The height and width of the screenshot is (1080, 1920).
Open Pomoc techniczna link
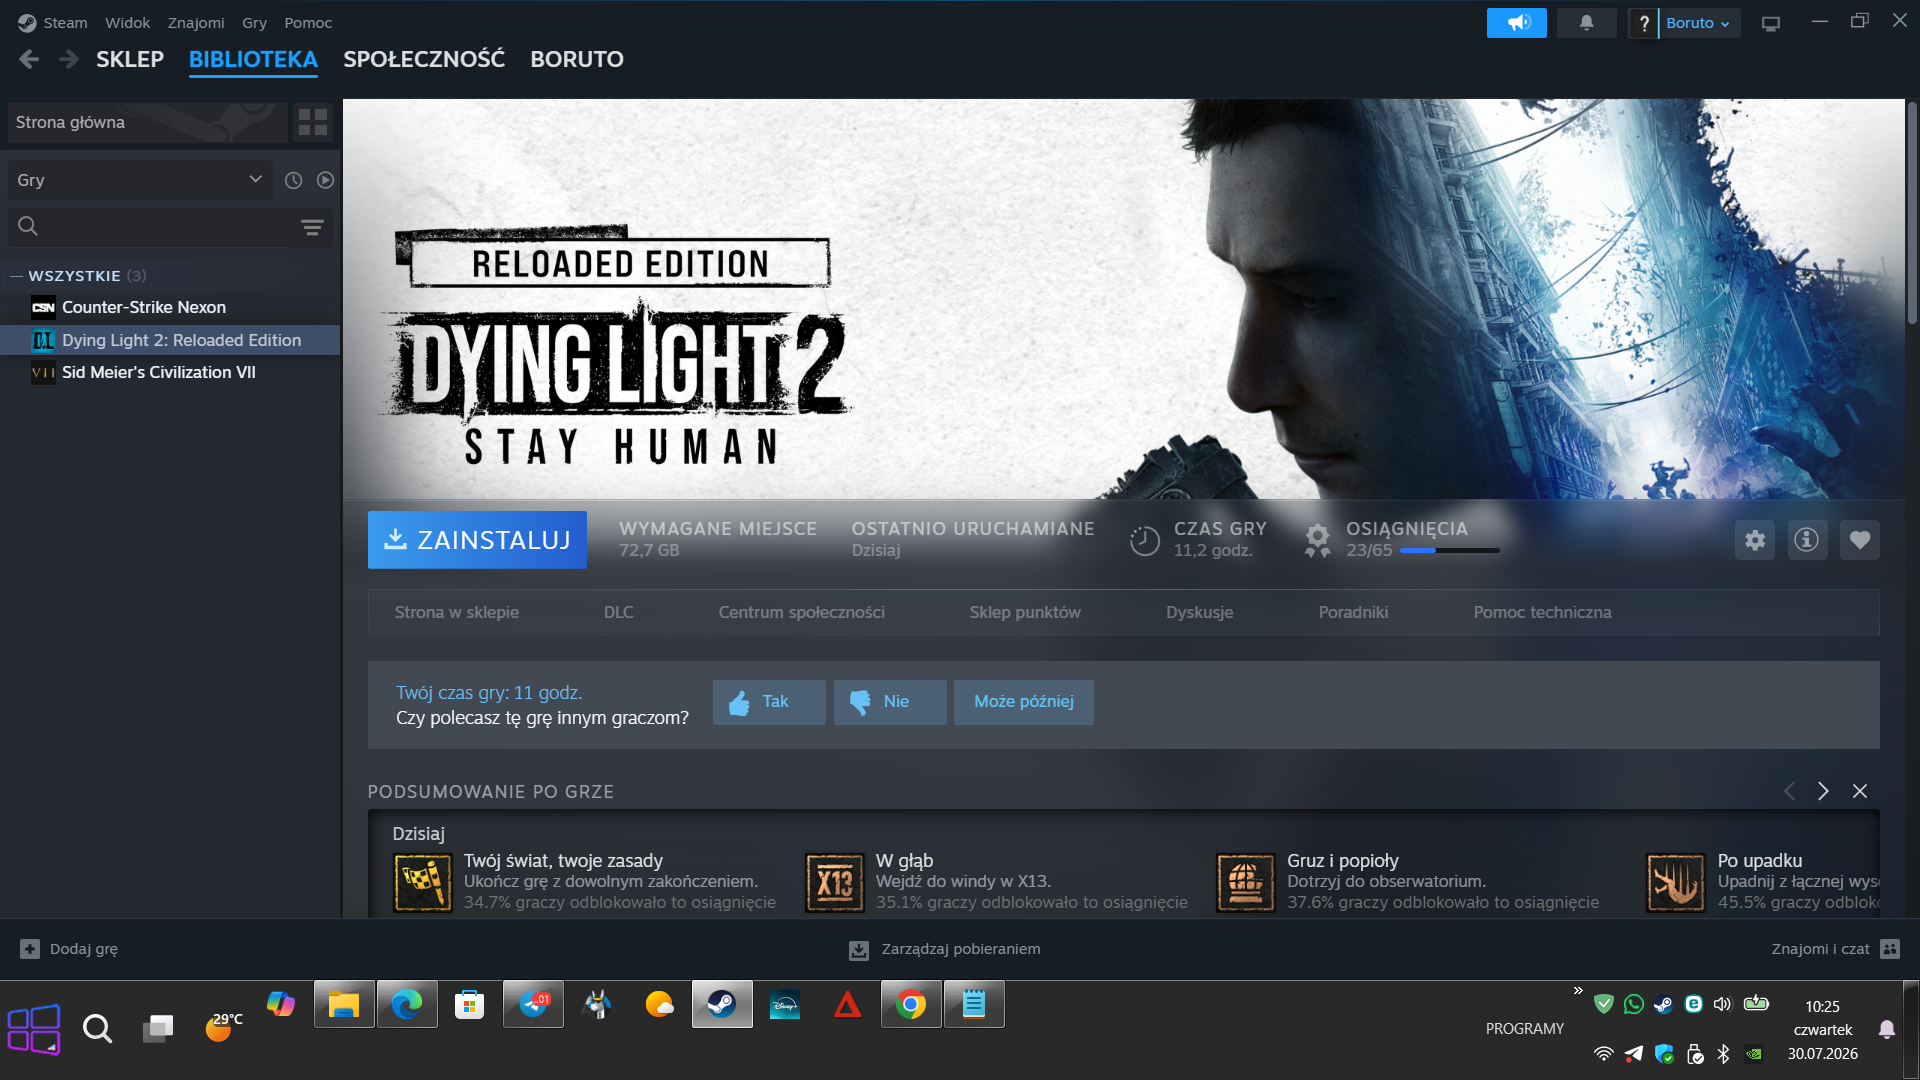pos(1542,612)
